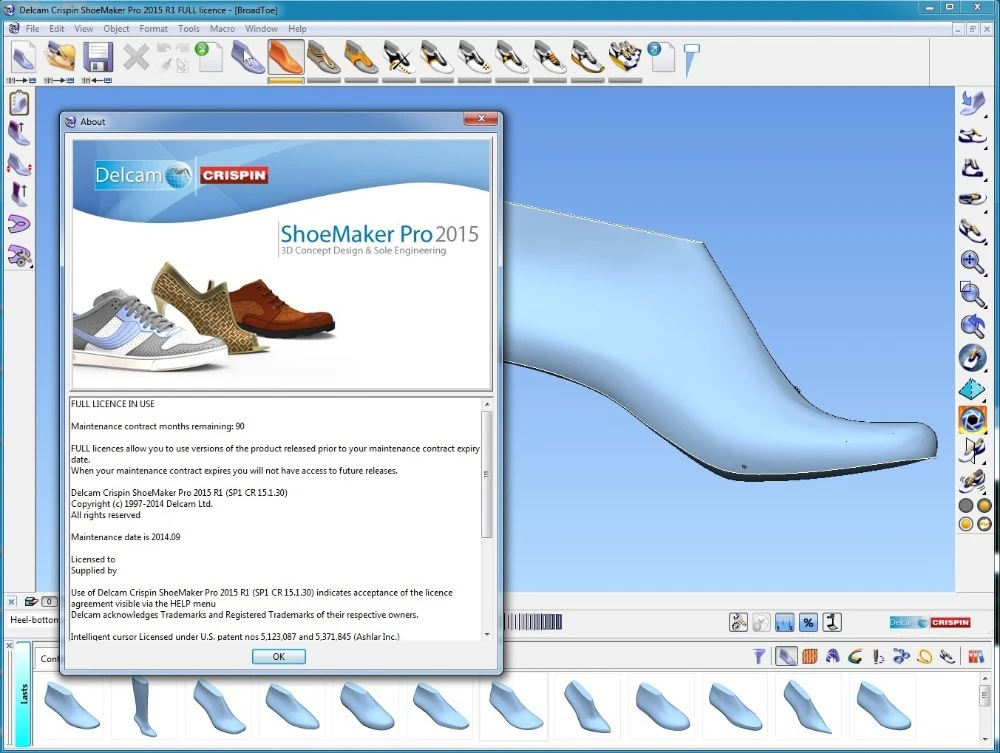Click the shoe section plane icon
The height and width of the screenshot is (753, 1000).
pos(972,451)
